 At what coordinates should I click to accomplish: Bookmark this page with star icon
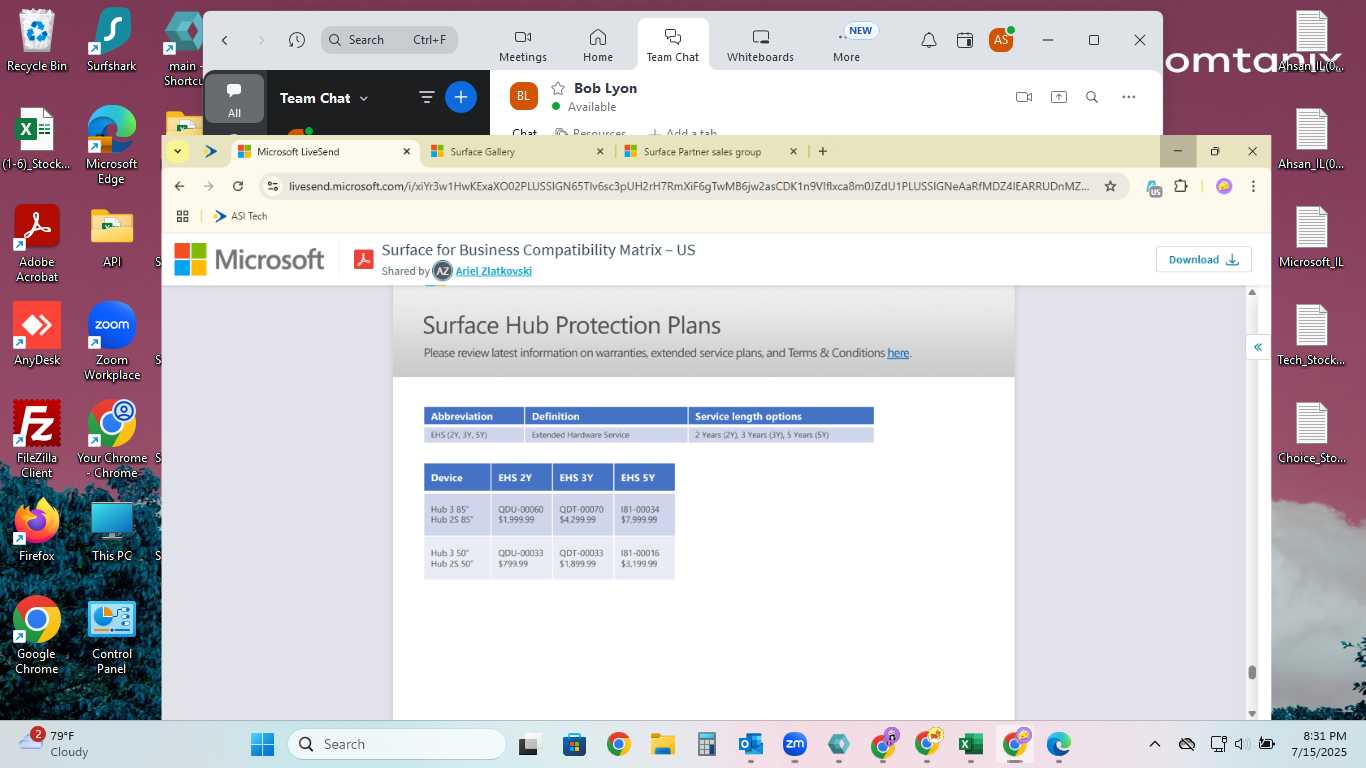tap(1110, 186)
